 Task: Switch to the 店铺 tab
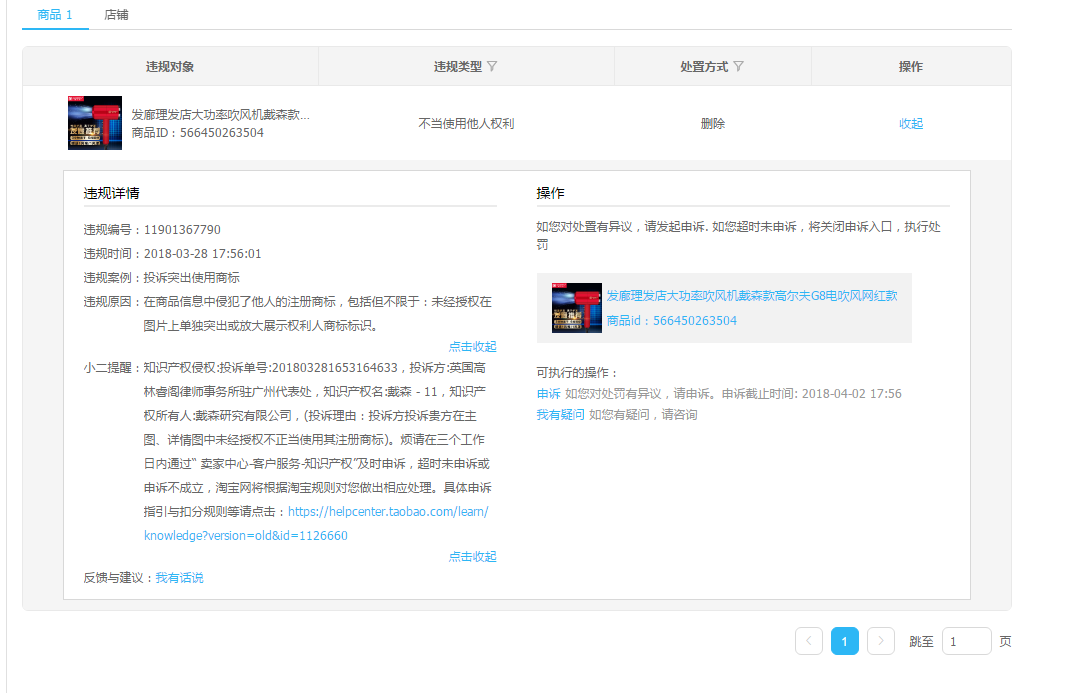[116, 15]
